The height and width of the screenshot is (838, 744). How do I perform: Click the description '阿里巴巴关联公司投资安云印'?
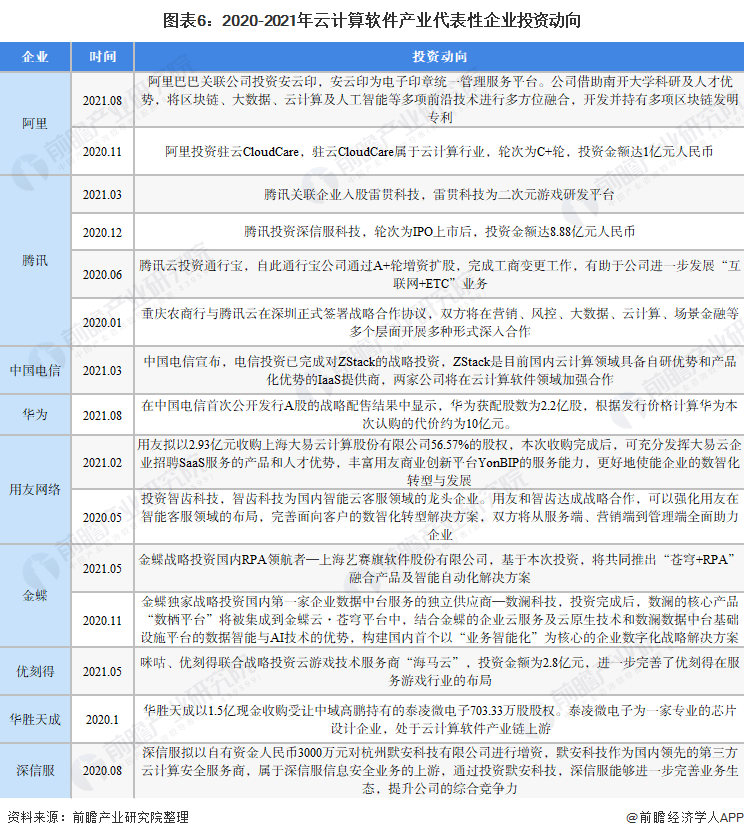[440, 99]
